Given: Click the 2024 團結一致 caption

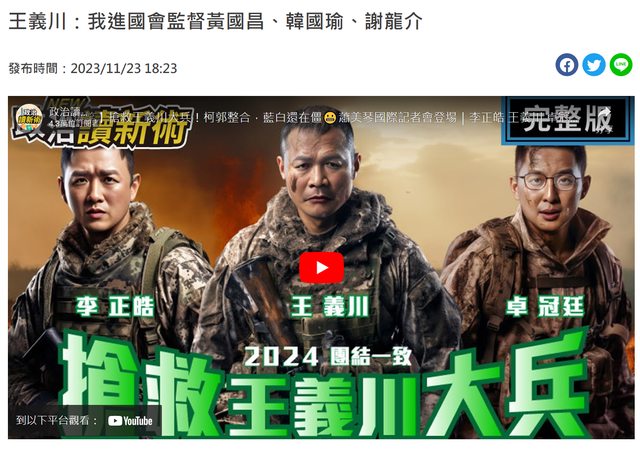Looking at the screenshot, I should pyautogui.click(x=327, y=357).
